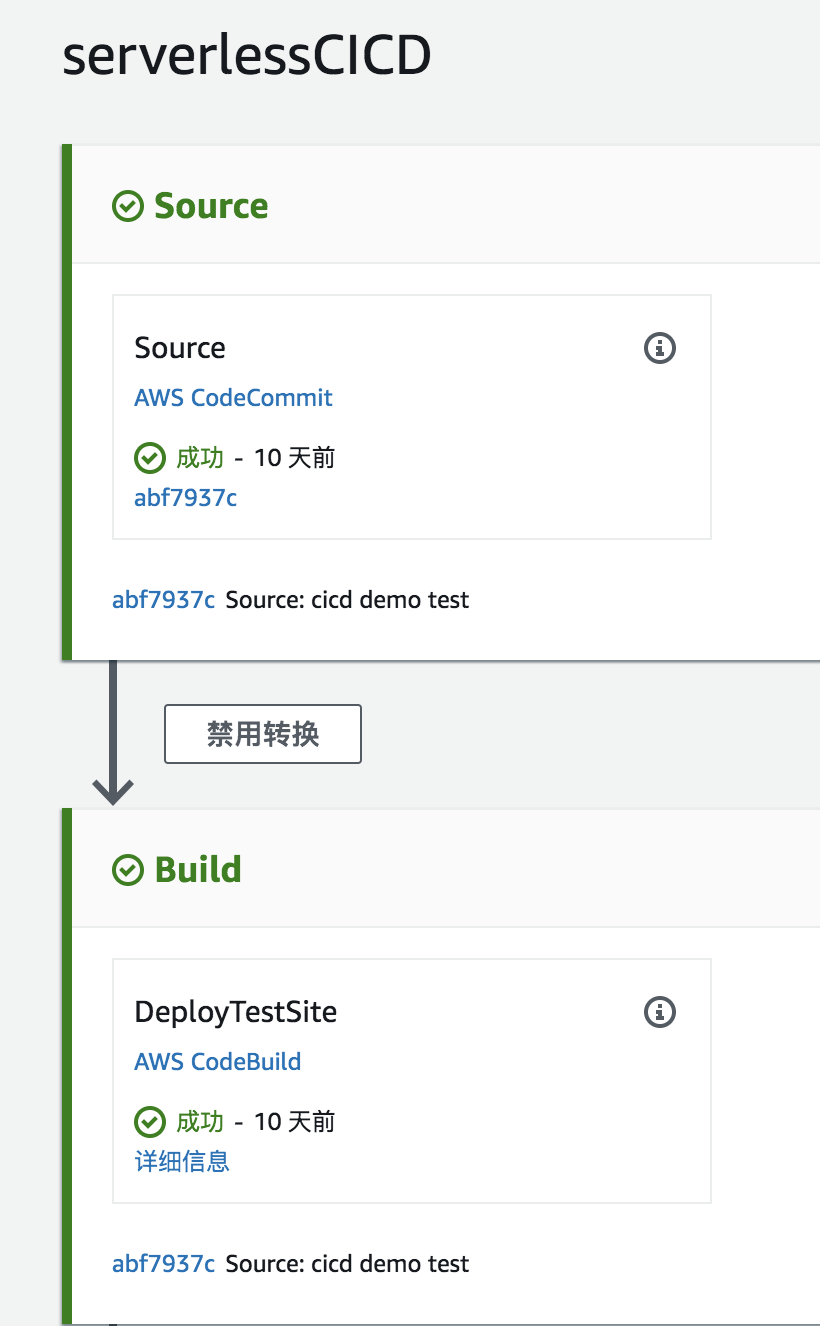Screen dimensions: 820x1326
Task: Click the Source stage heading text
Action: 211,207
